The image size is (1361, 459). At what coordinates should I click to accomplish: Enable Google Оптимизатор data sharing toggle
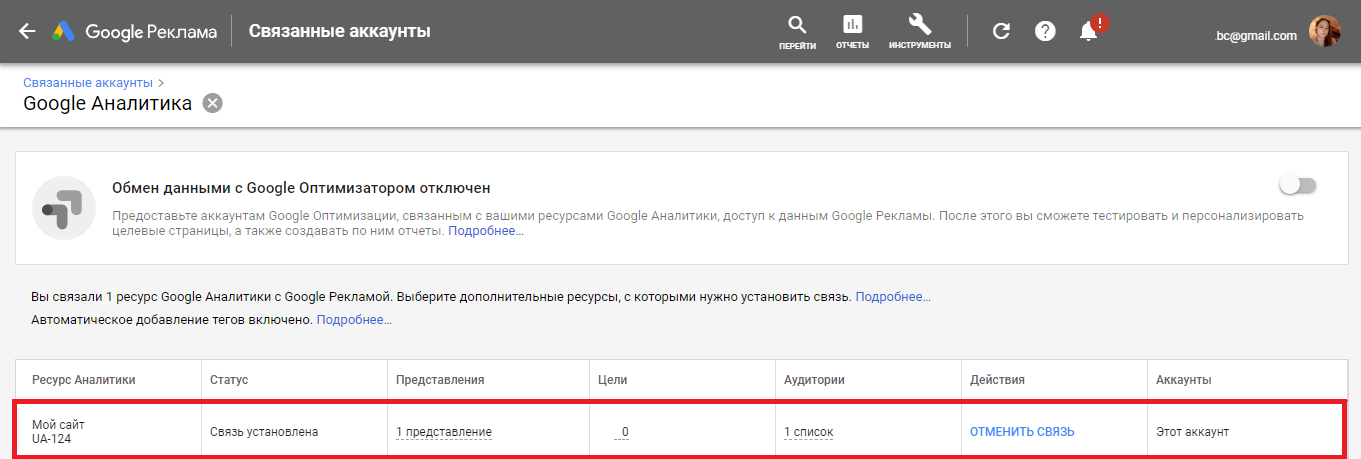click(1299, 185)
